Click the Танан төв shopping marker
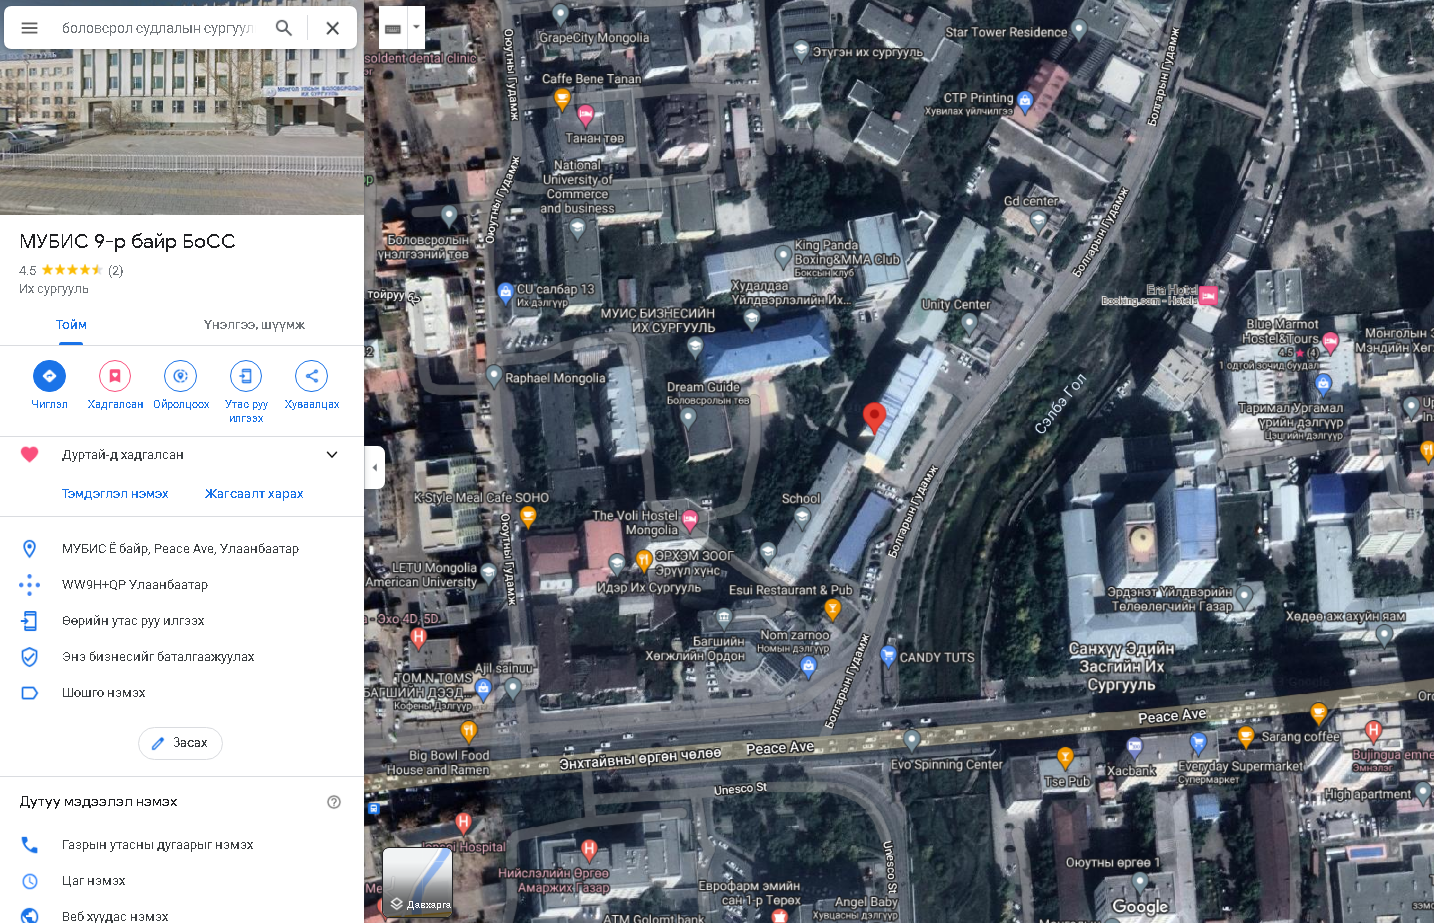The width and height of the screenshot is (1434, 923). click(586, 114)
